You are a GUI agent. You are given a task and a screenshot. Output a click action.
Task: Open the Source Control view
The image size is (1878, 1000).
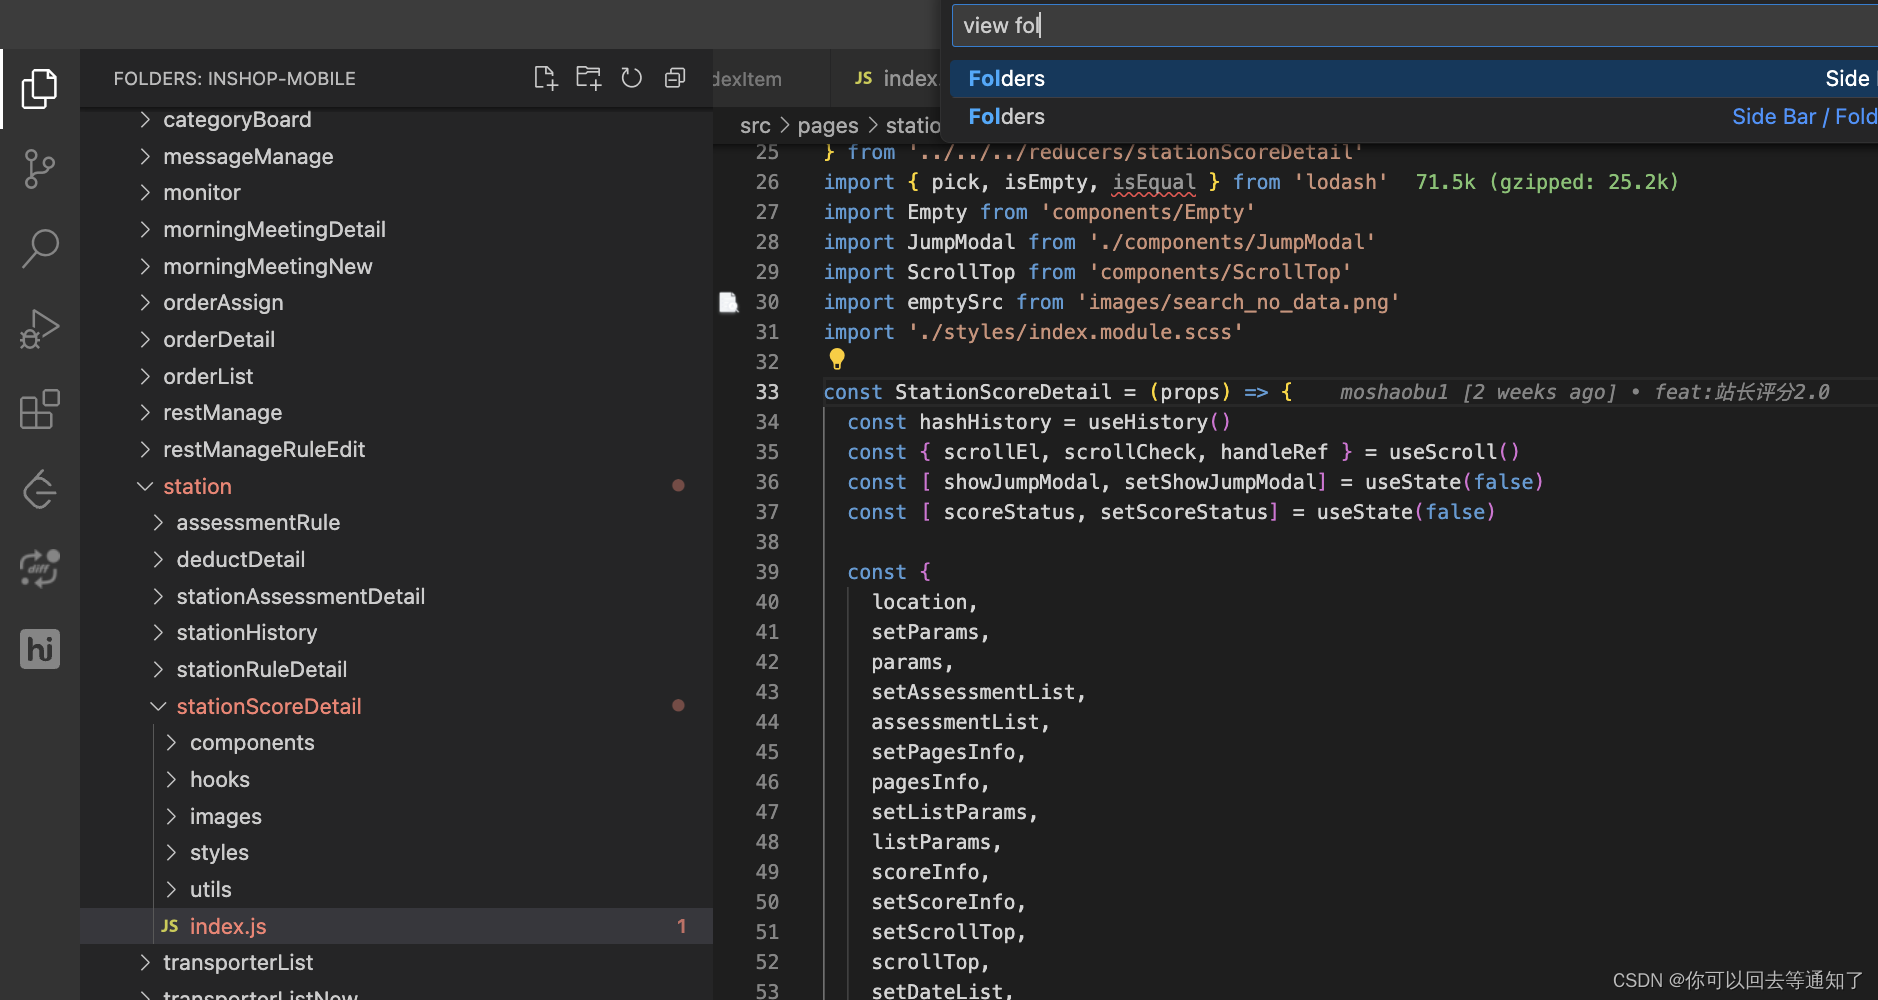[39, 169]
